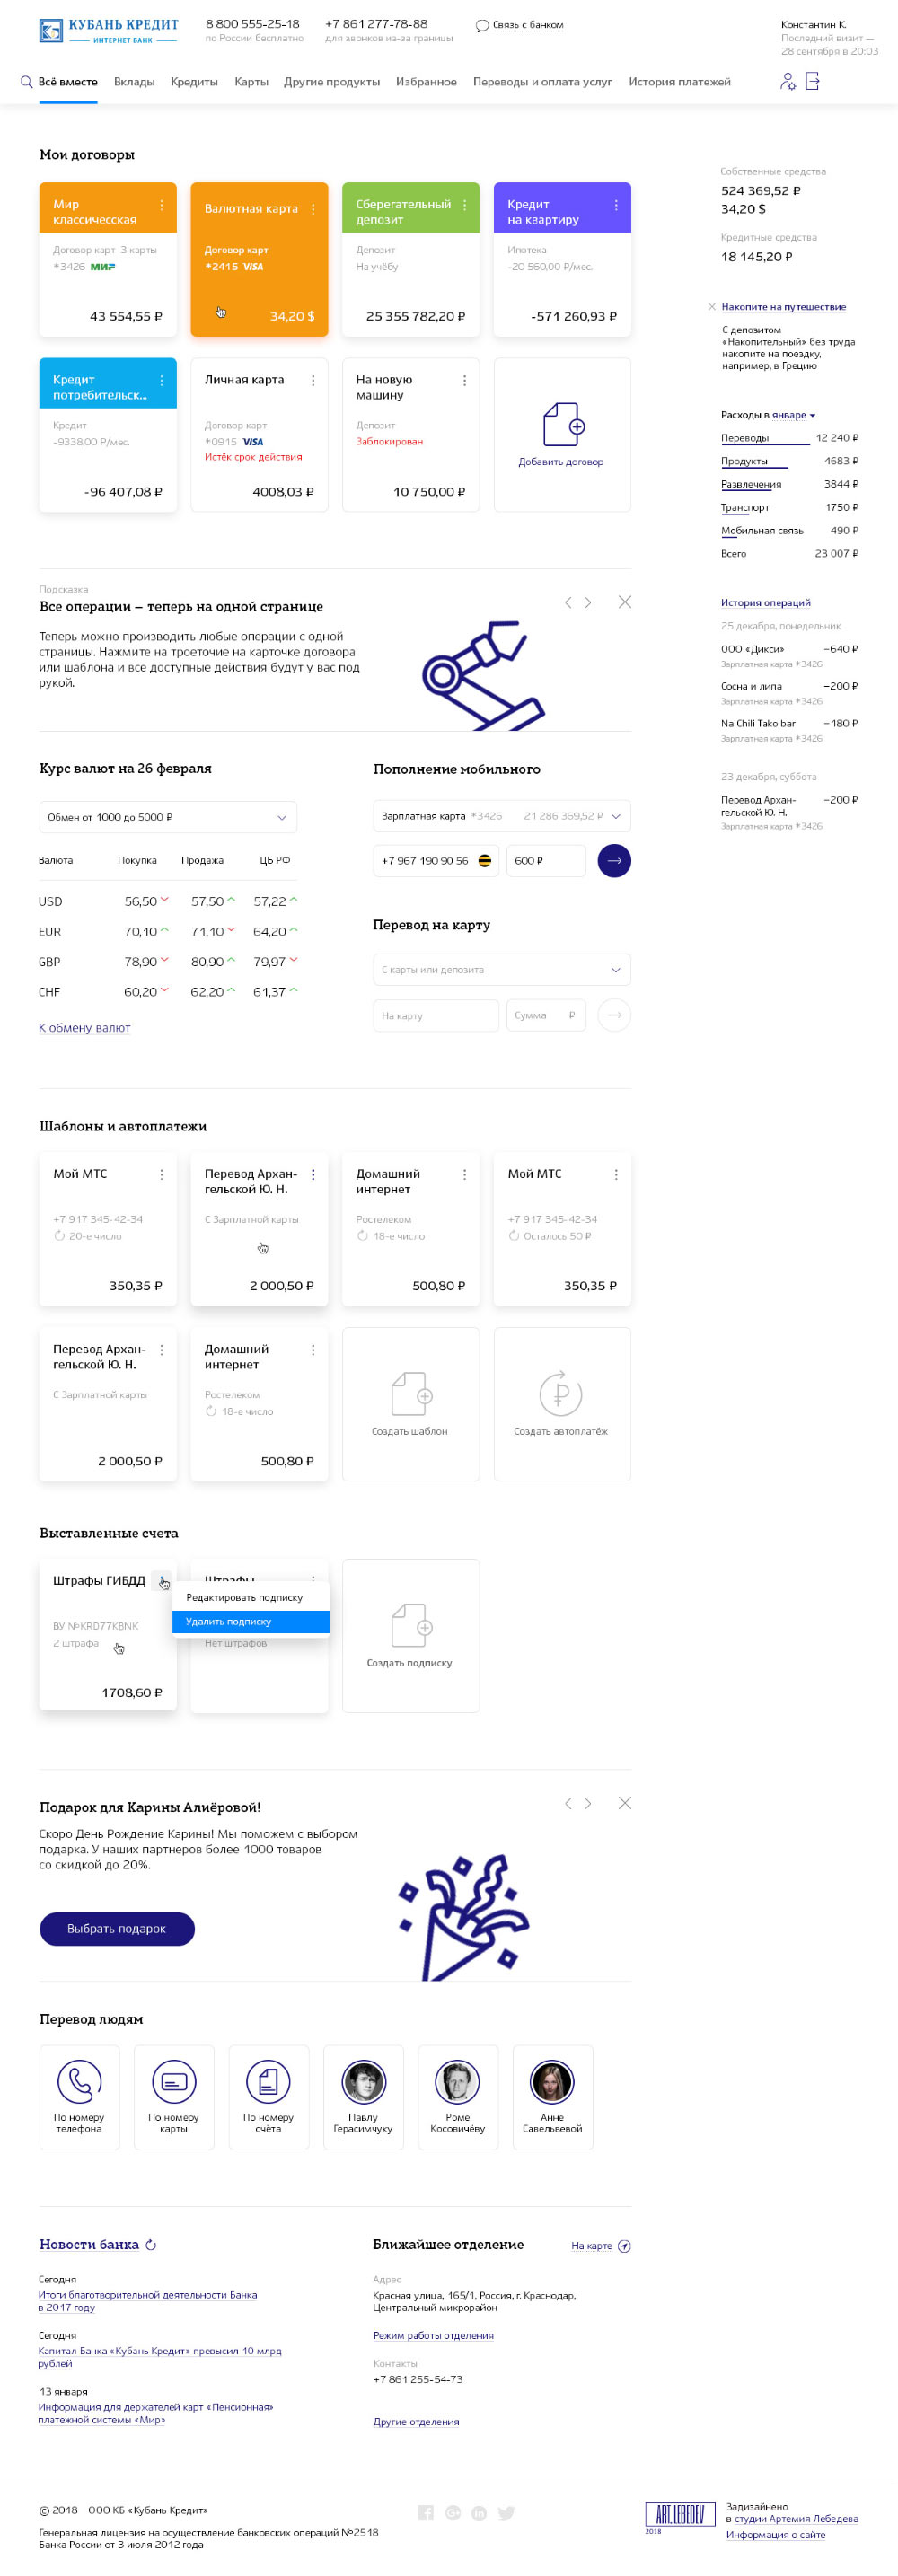
Task: Expand the exchange amount range dropdown
Action: 281,817
